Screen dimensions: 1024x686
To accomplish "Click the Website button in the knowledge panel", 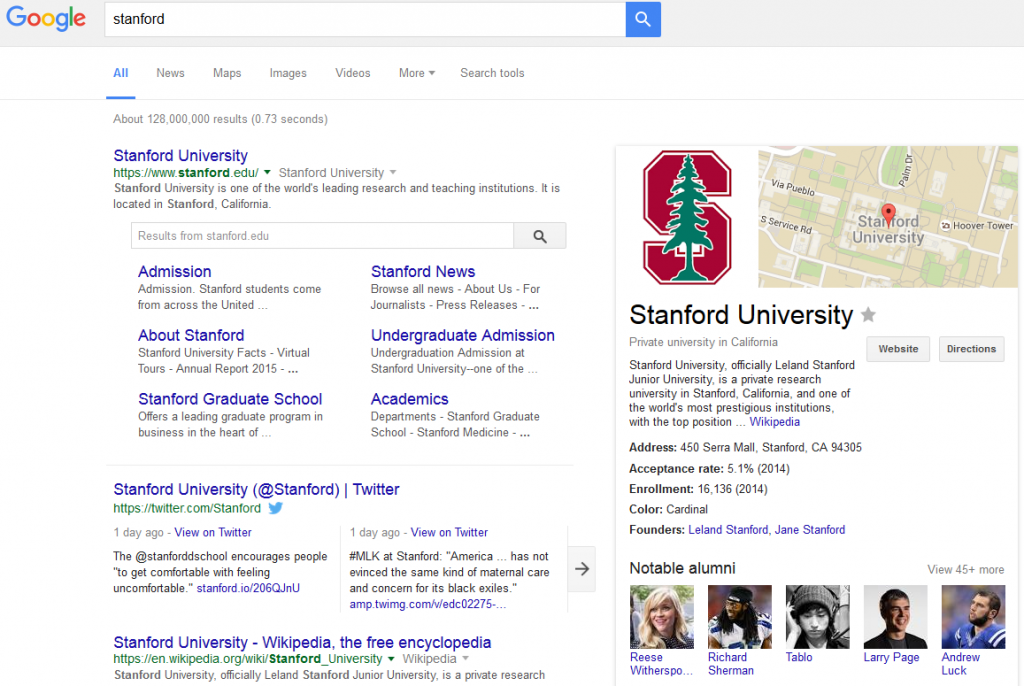I will pos(897,349).
